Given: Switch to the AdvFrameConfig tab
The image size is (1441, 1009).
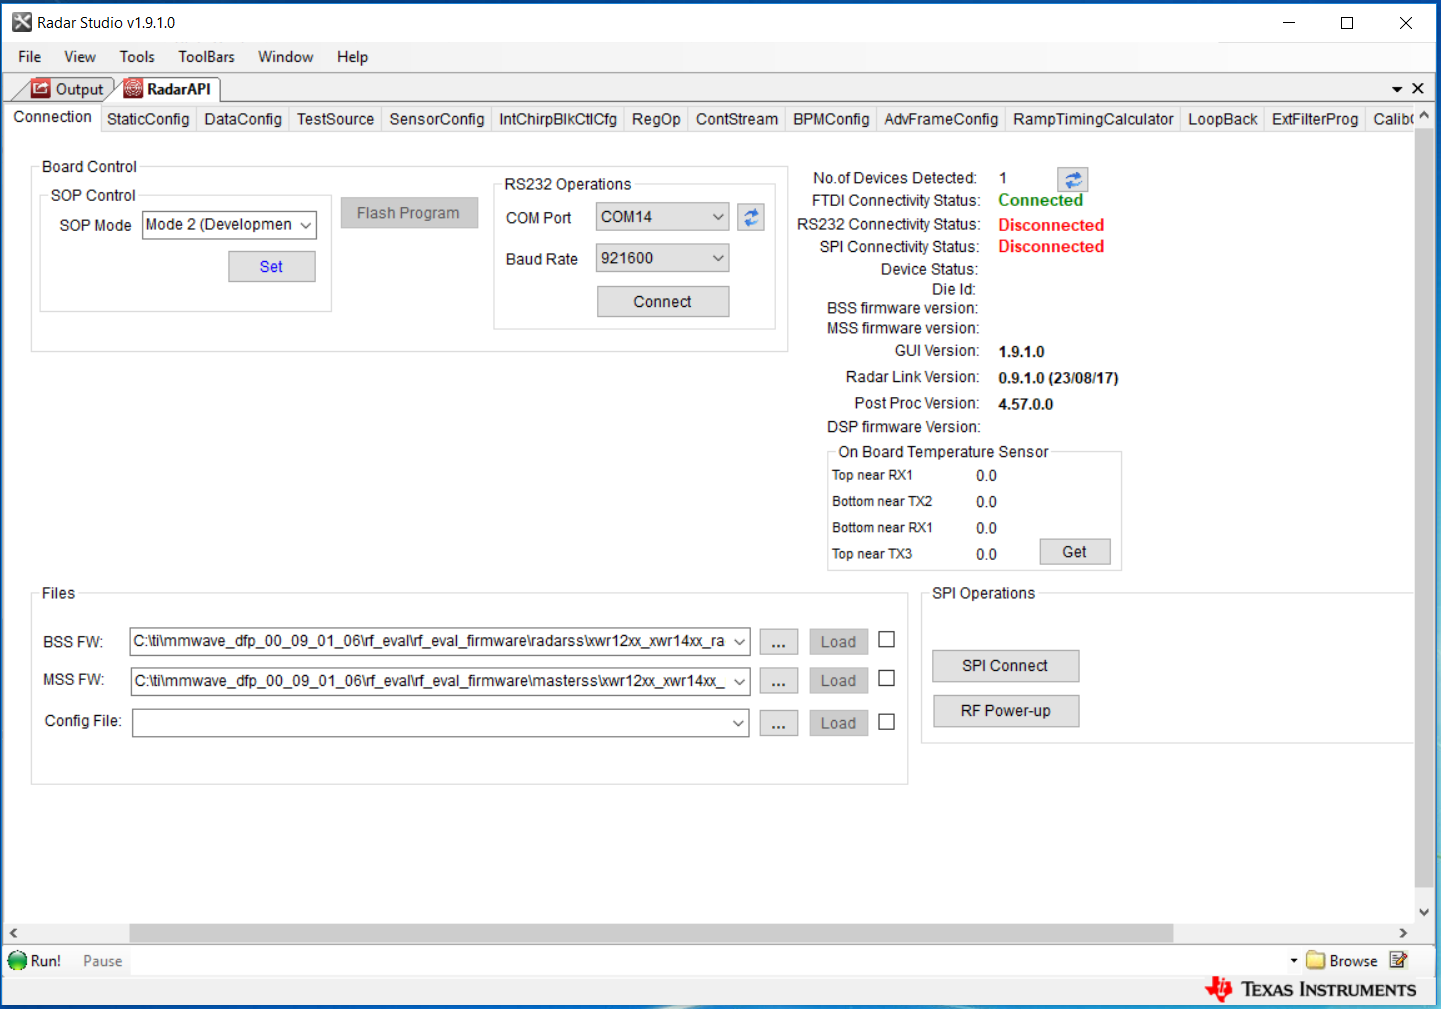Looking at the screenshot, I should [941, 119].
